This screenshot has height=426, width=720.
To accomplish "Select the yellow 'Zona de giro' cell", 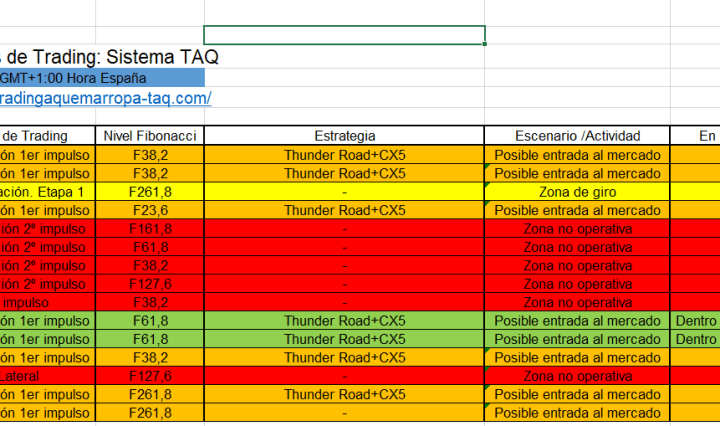I will coord(577,191).
